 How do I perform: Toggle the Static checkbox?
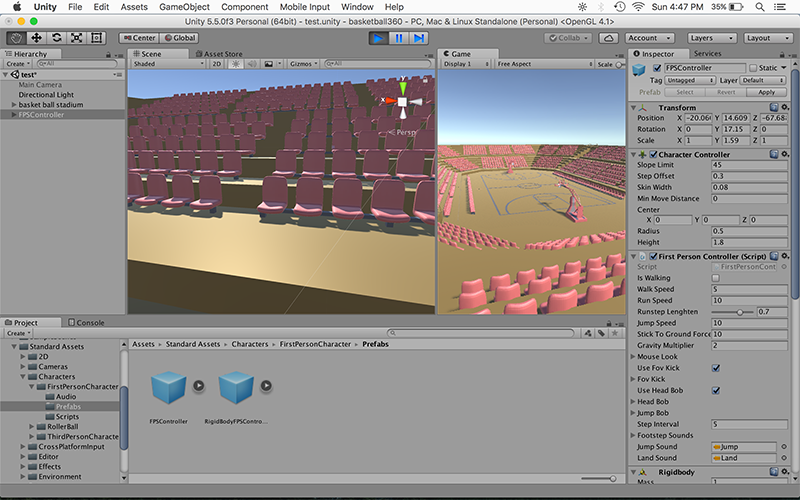pyautogui.click(x=753, y=68)
